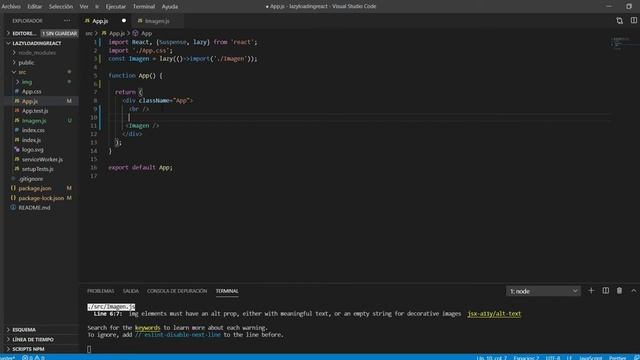Click the Espacios: 2 indentation status

tap(526, 358)
